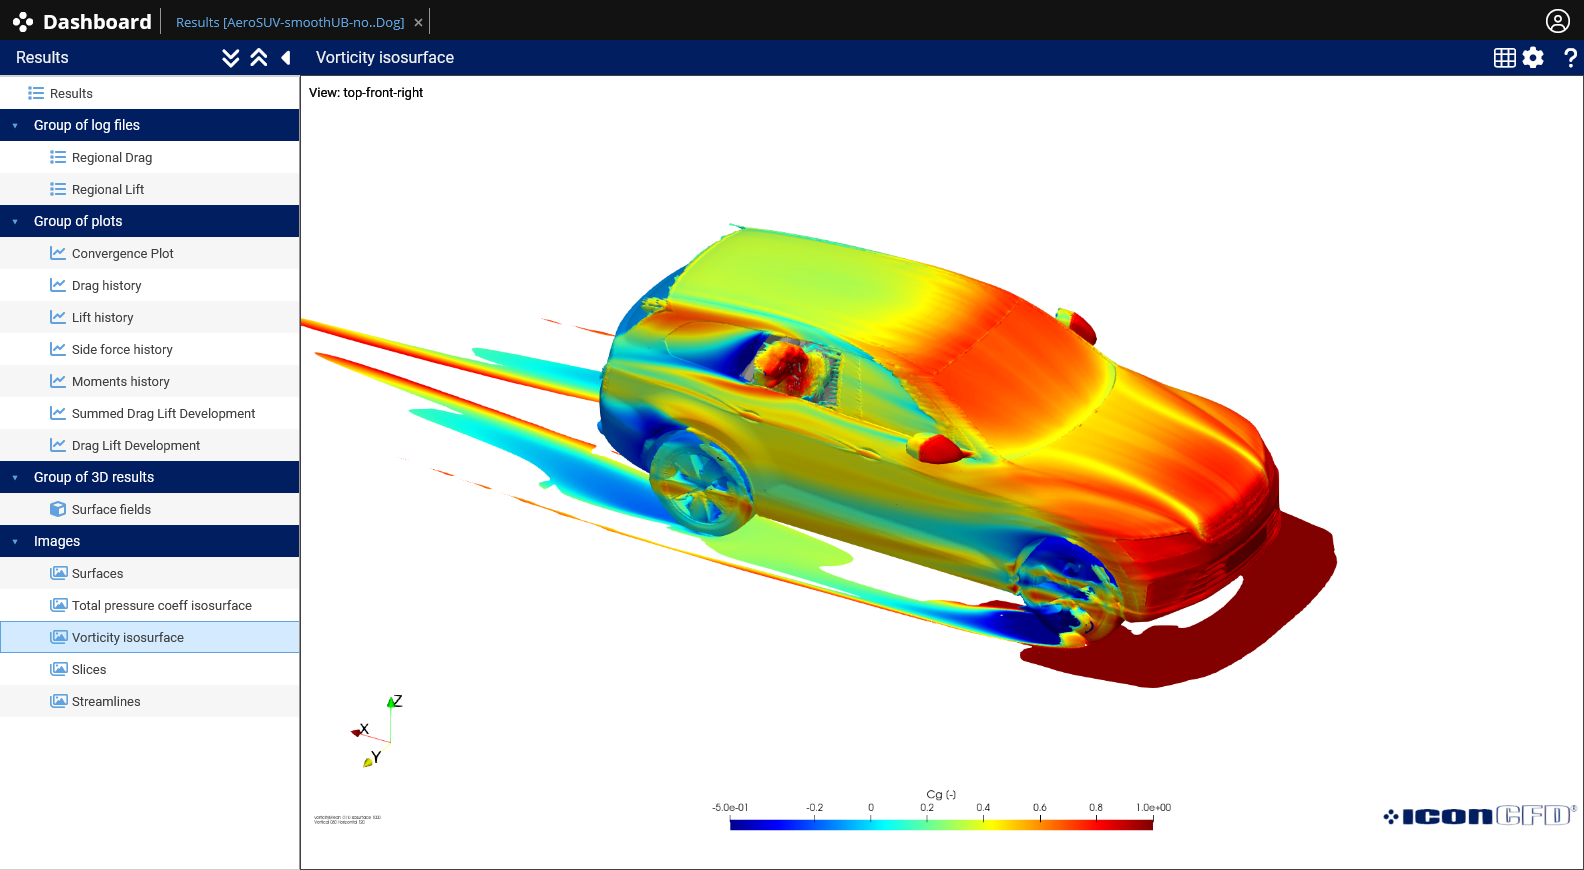Click the help question mark icon

pyautogui.click(x=1571, y=58)
